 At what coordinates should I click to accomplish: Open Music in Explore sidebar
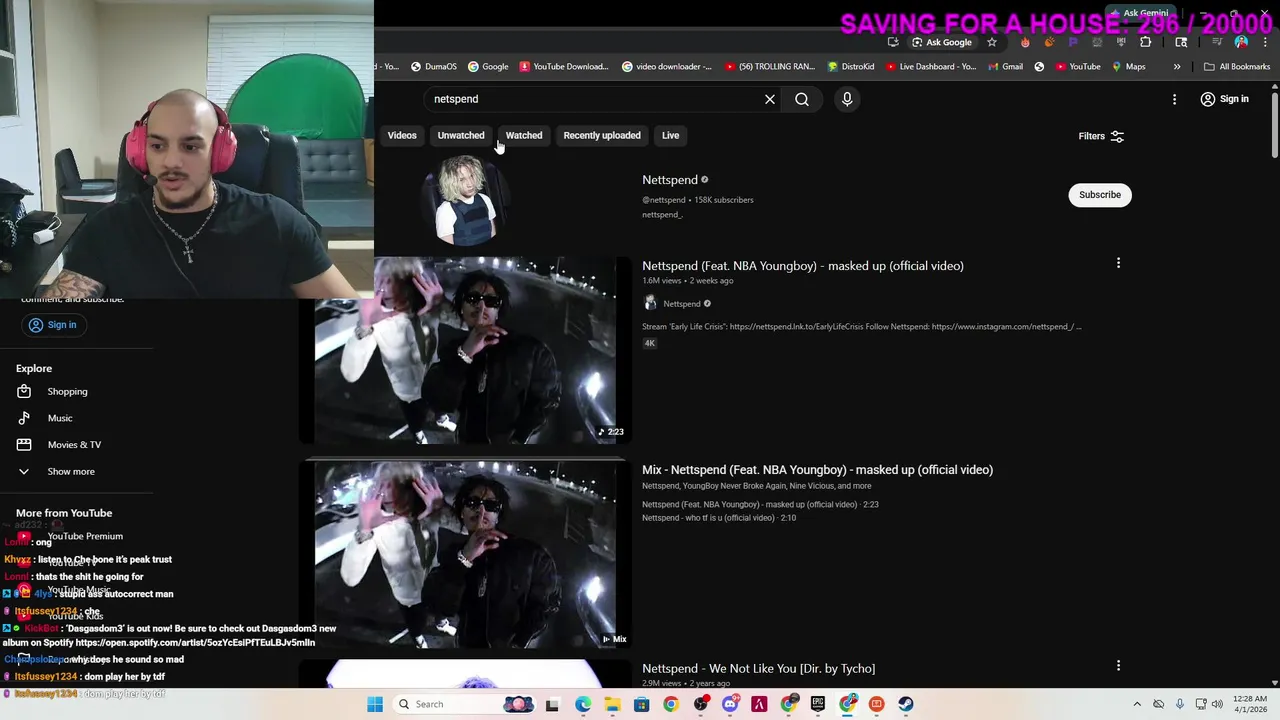pos(60,418)
